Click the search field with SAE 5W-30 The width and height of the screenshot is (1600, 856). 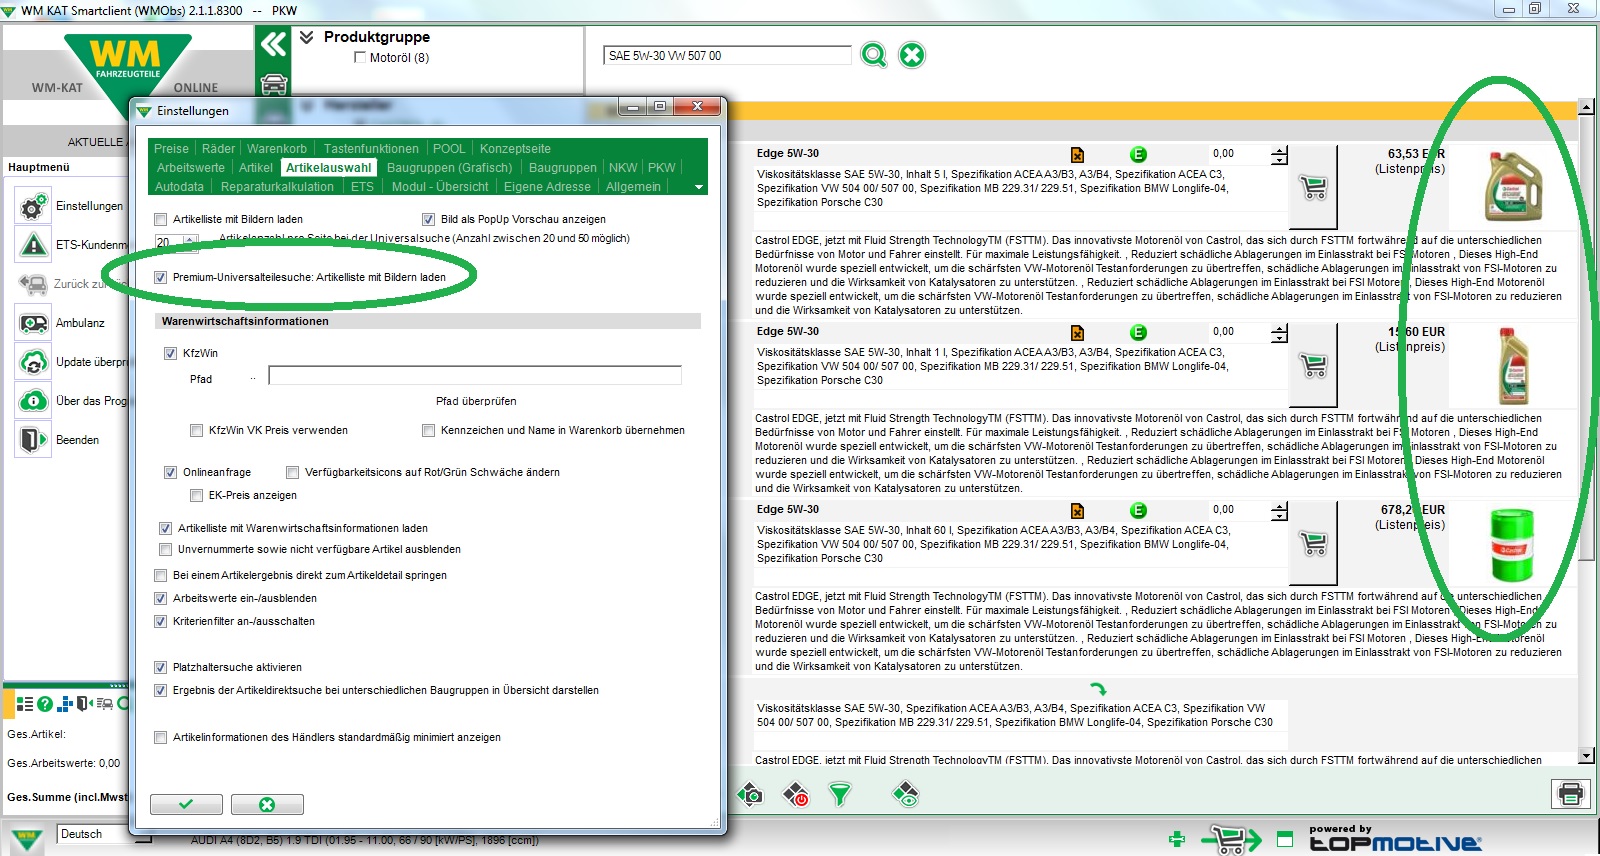tap(727, 56)
